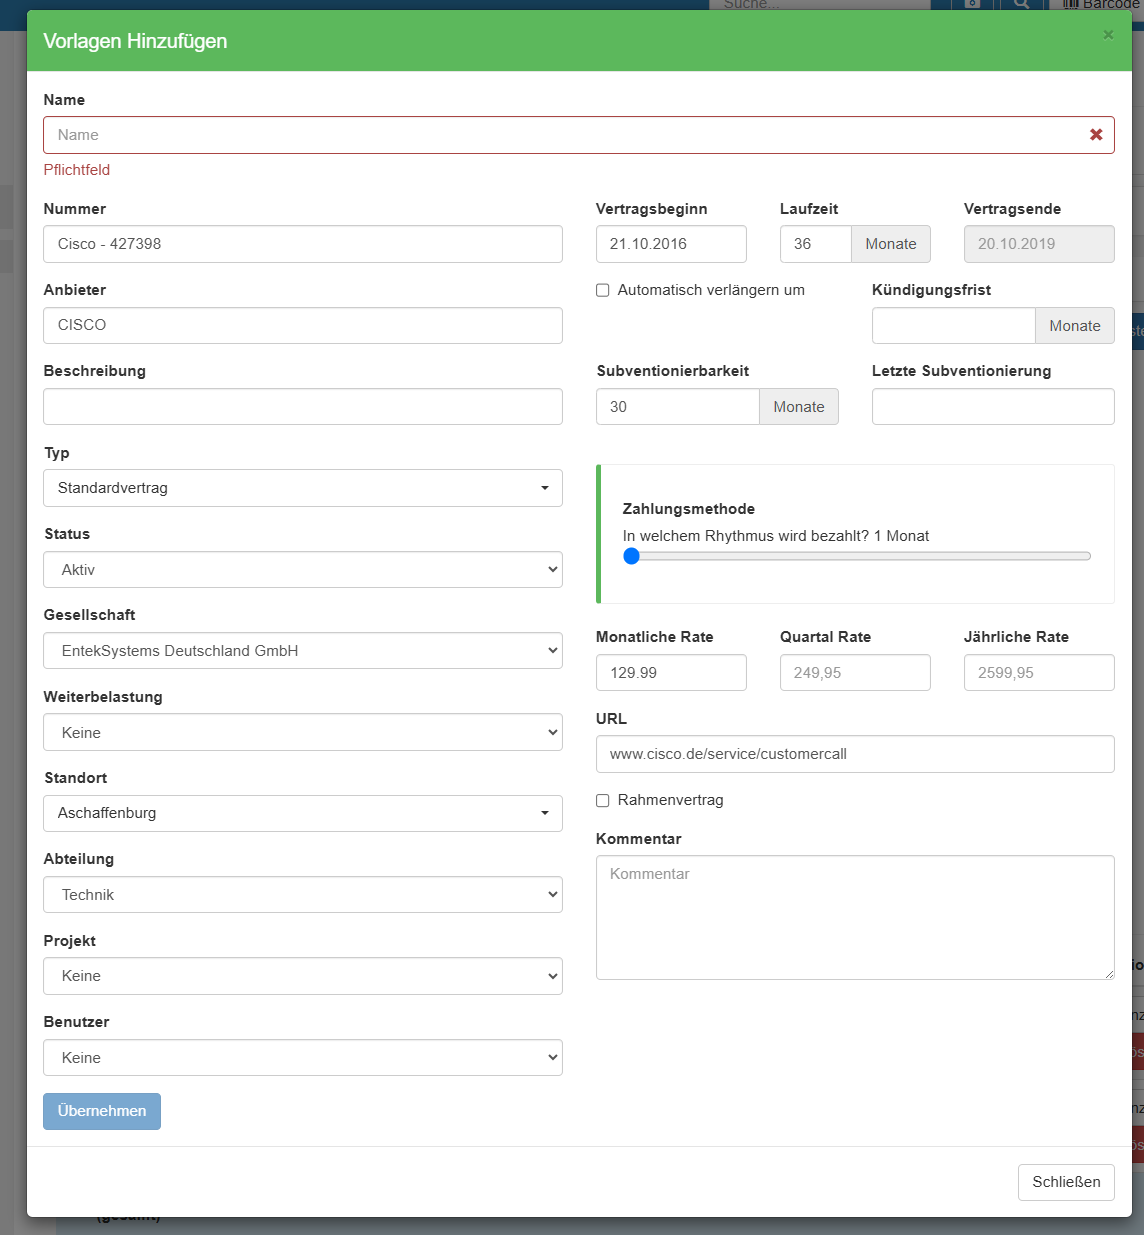The height and width of the screenshot is (1235, 1144).
Task: Click the Übernehmen button
Action: pyautogui.click(x=102, y=1111)
